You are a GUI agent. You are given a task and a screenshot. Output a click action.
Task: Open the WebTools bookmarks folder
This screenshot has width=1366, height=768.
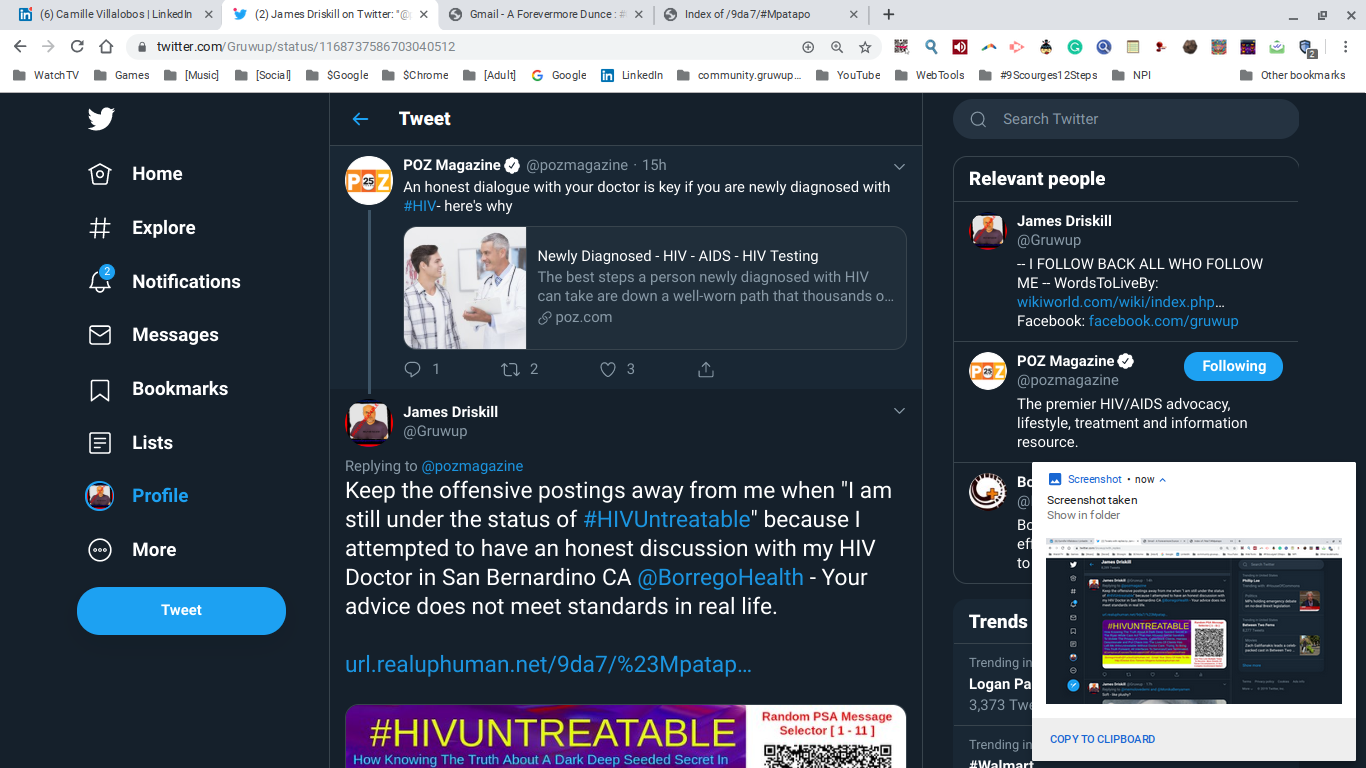pos(928,75)
